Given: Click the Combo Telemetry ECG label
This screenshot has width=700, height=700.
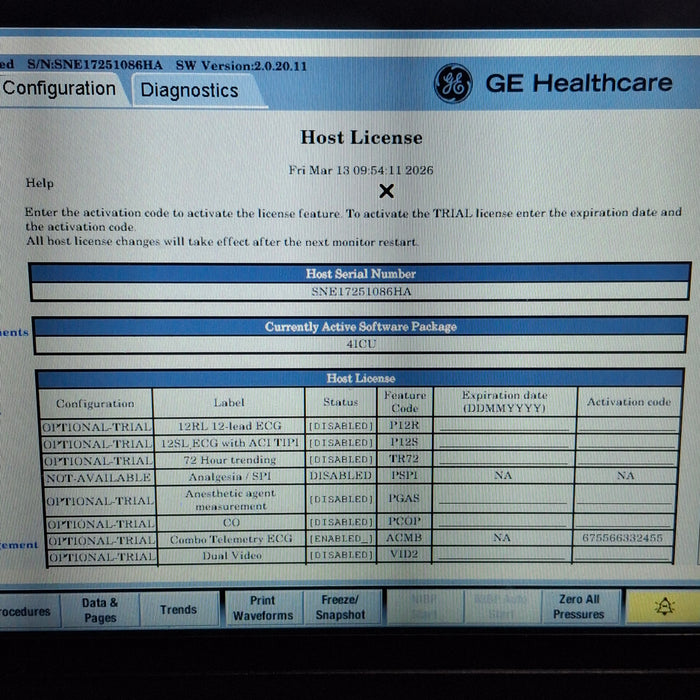Looking at the screenshot, I should [x=231, y=539].
